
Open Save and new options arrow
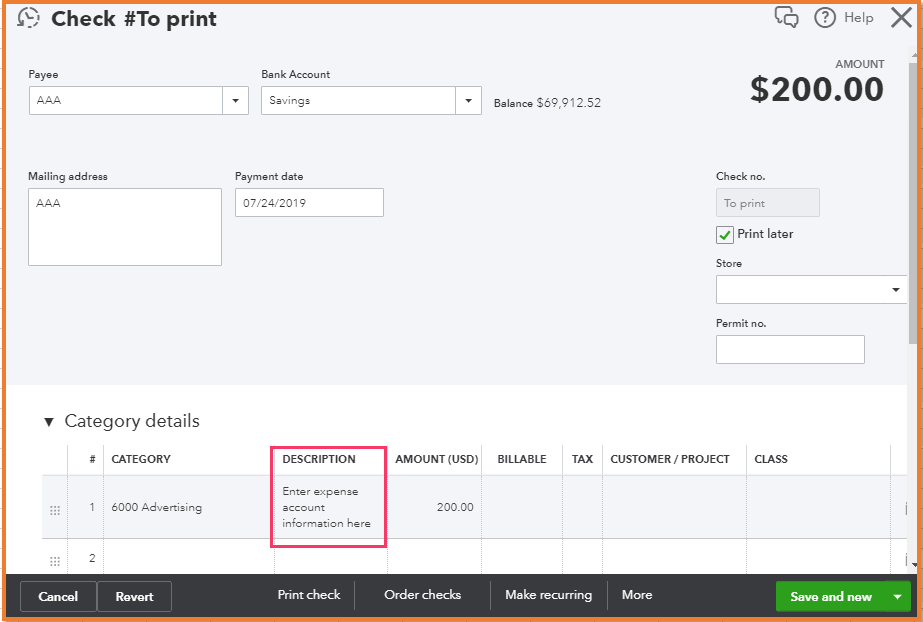(x=897, y=597)
